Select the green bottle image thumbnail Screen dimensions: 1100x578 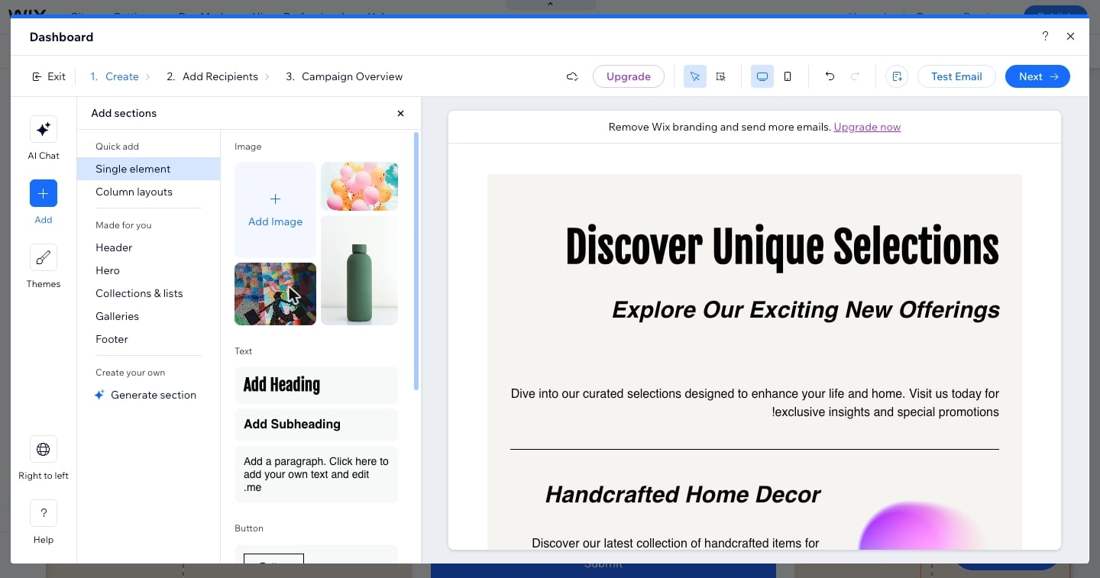click(359, 271)
